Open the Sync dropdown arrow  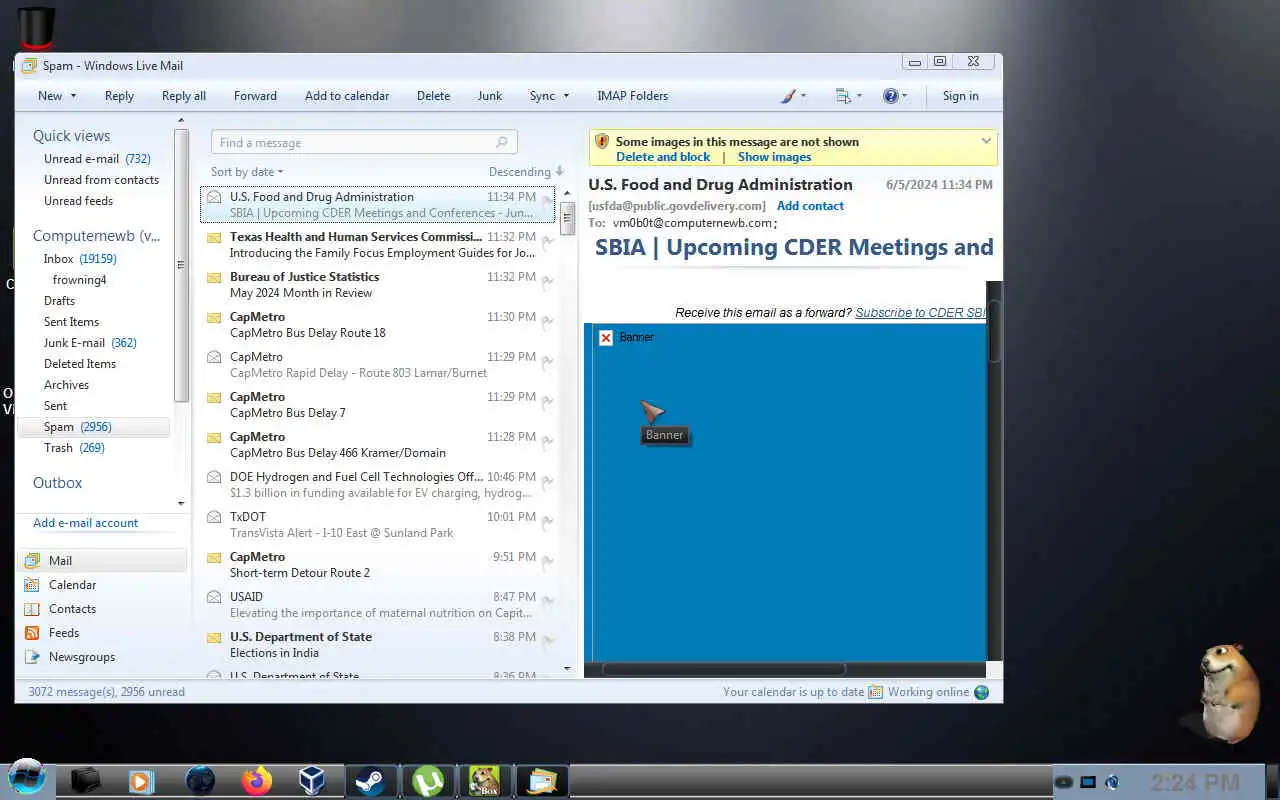(x=566, y=97)
